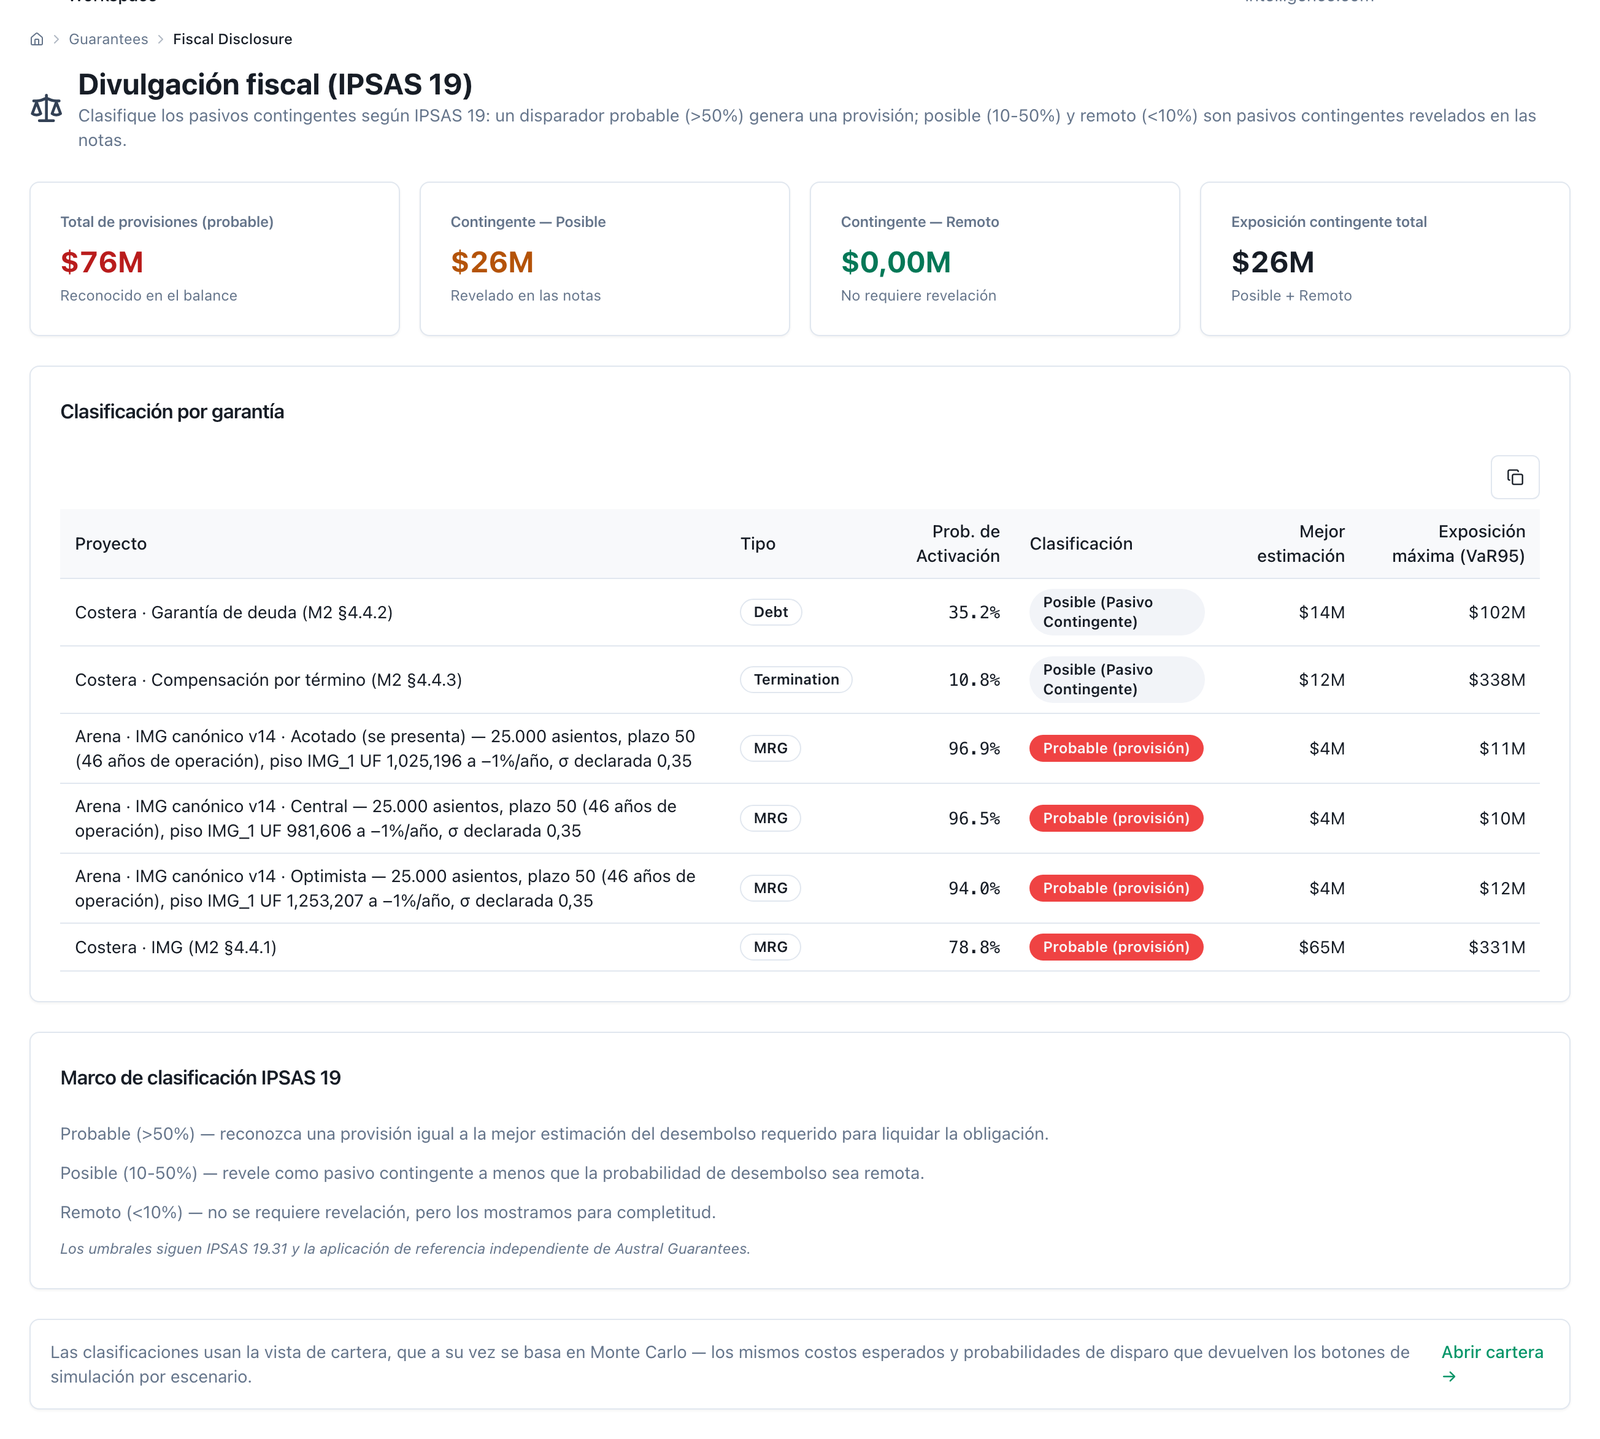This screenshot has width=1600, height=1439.
Task: Select Costera · Compensación por término project name
Action: pyautogui.click(x=268, y=680)
